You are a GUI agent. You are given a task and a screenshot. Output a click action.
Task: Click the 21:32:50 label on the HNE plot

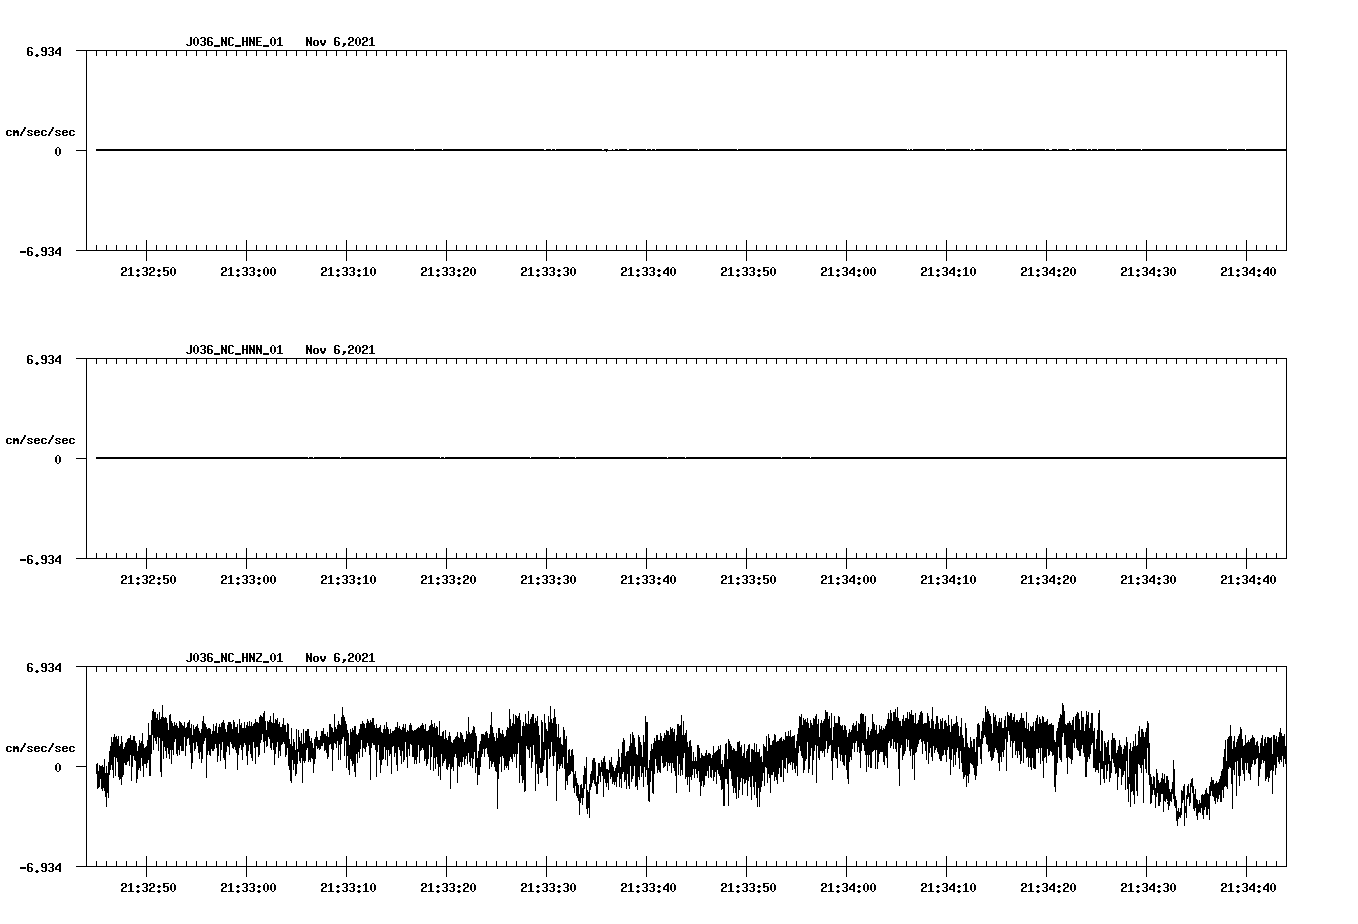pos(148,272)
